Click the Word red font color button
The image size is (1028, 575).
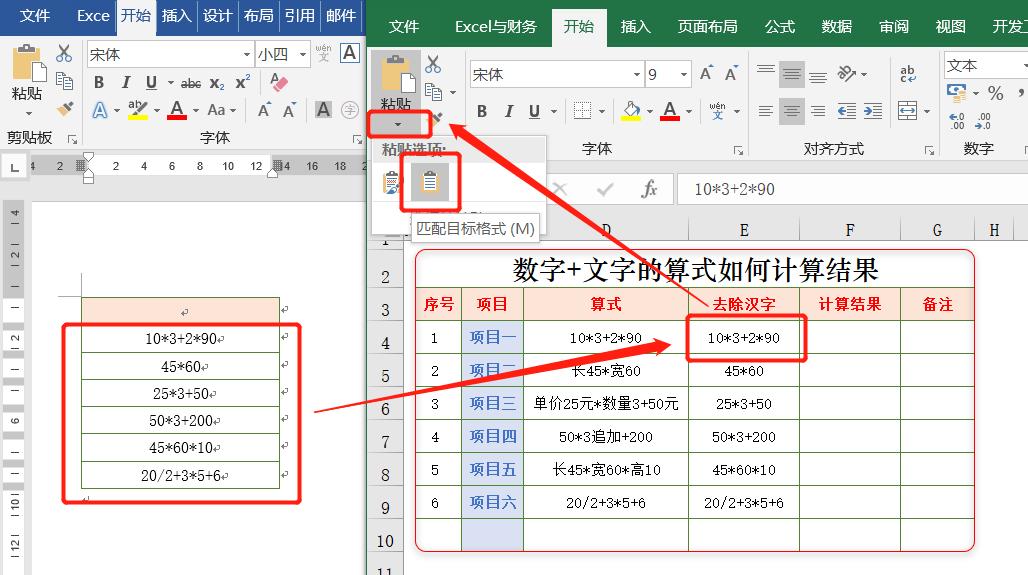176,110
